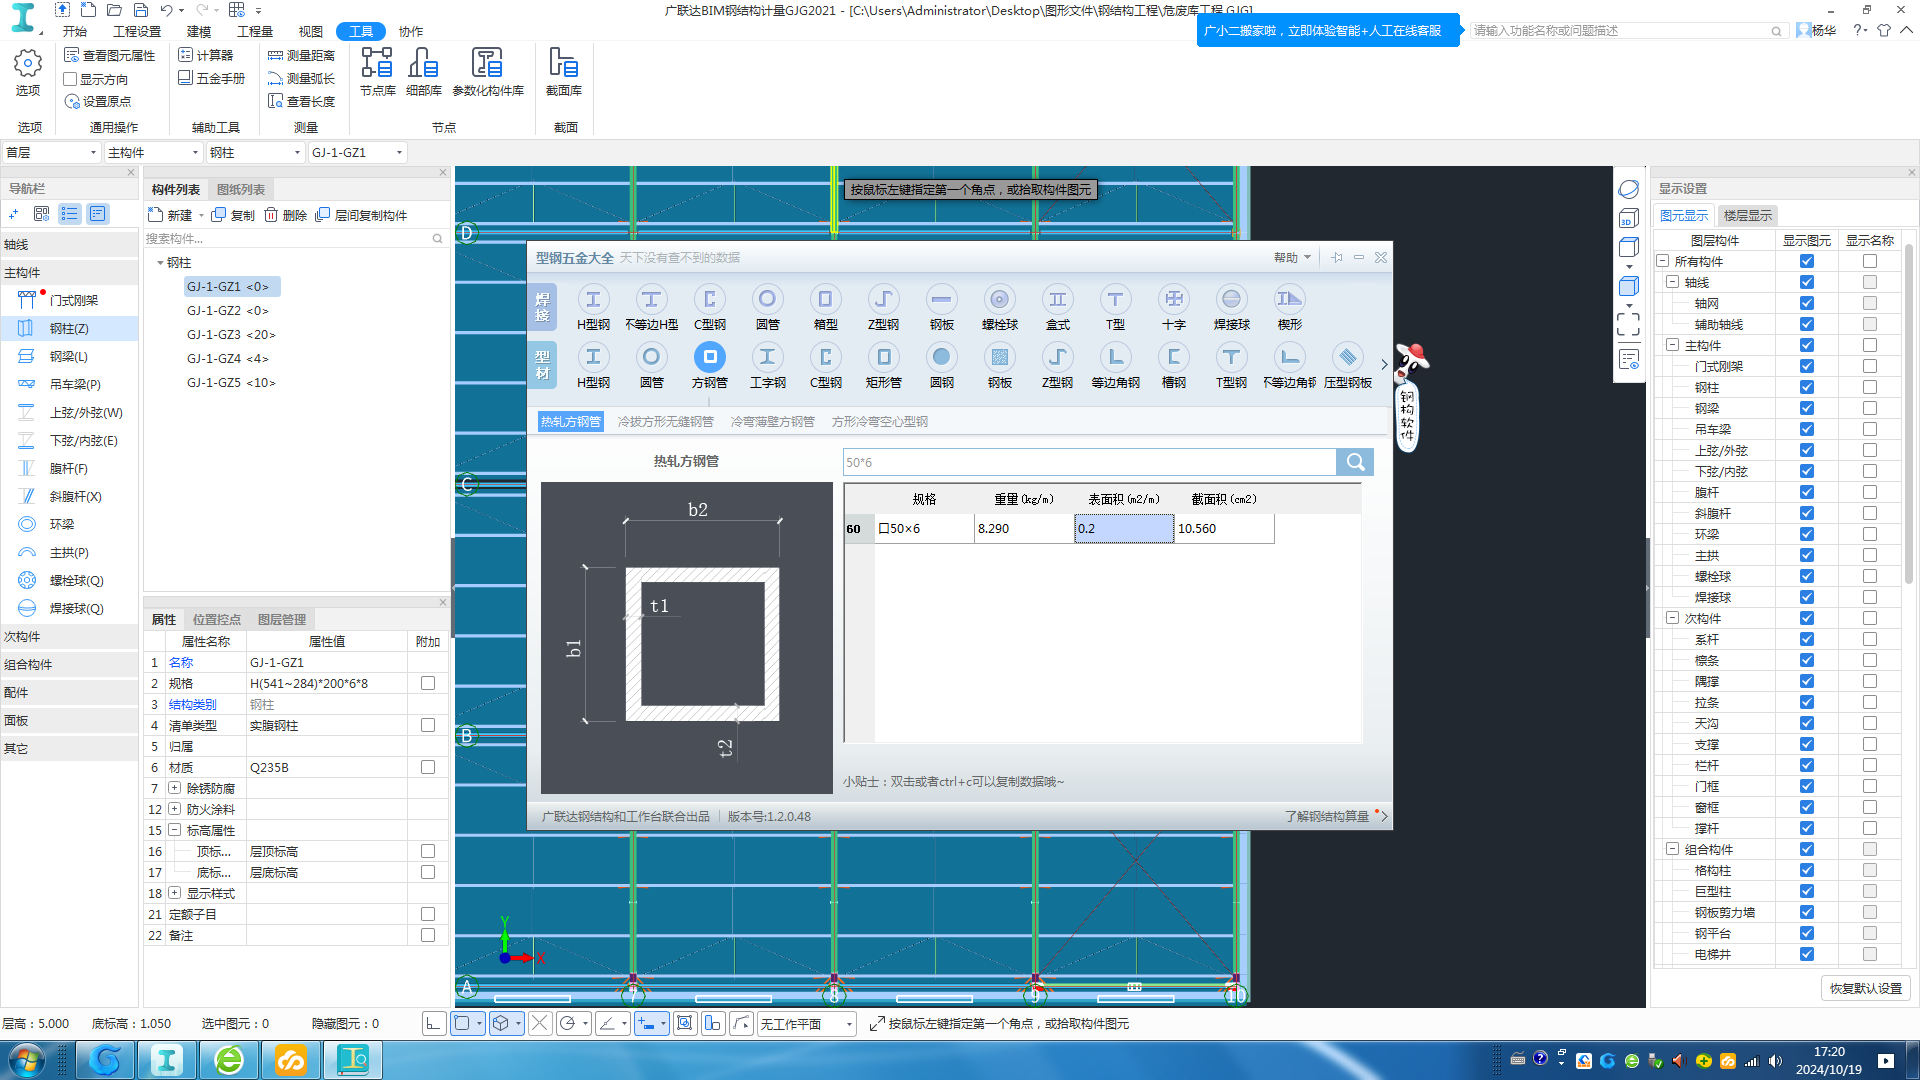Image resolution: width=1920 pixels, height=1080 pixels.
Task: Uncheck 吊车梁 显示图元 checkbox
Action: point(1806,429)
